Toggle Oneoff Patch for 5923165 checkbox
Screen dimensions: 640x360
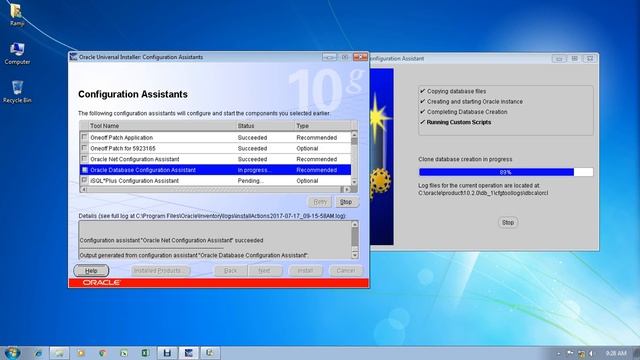pyautogui.click(x=84, y=148)
